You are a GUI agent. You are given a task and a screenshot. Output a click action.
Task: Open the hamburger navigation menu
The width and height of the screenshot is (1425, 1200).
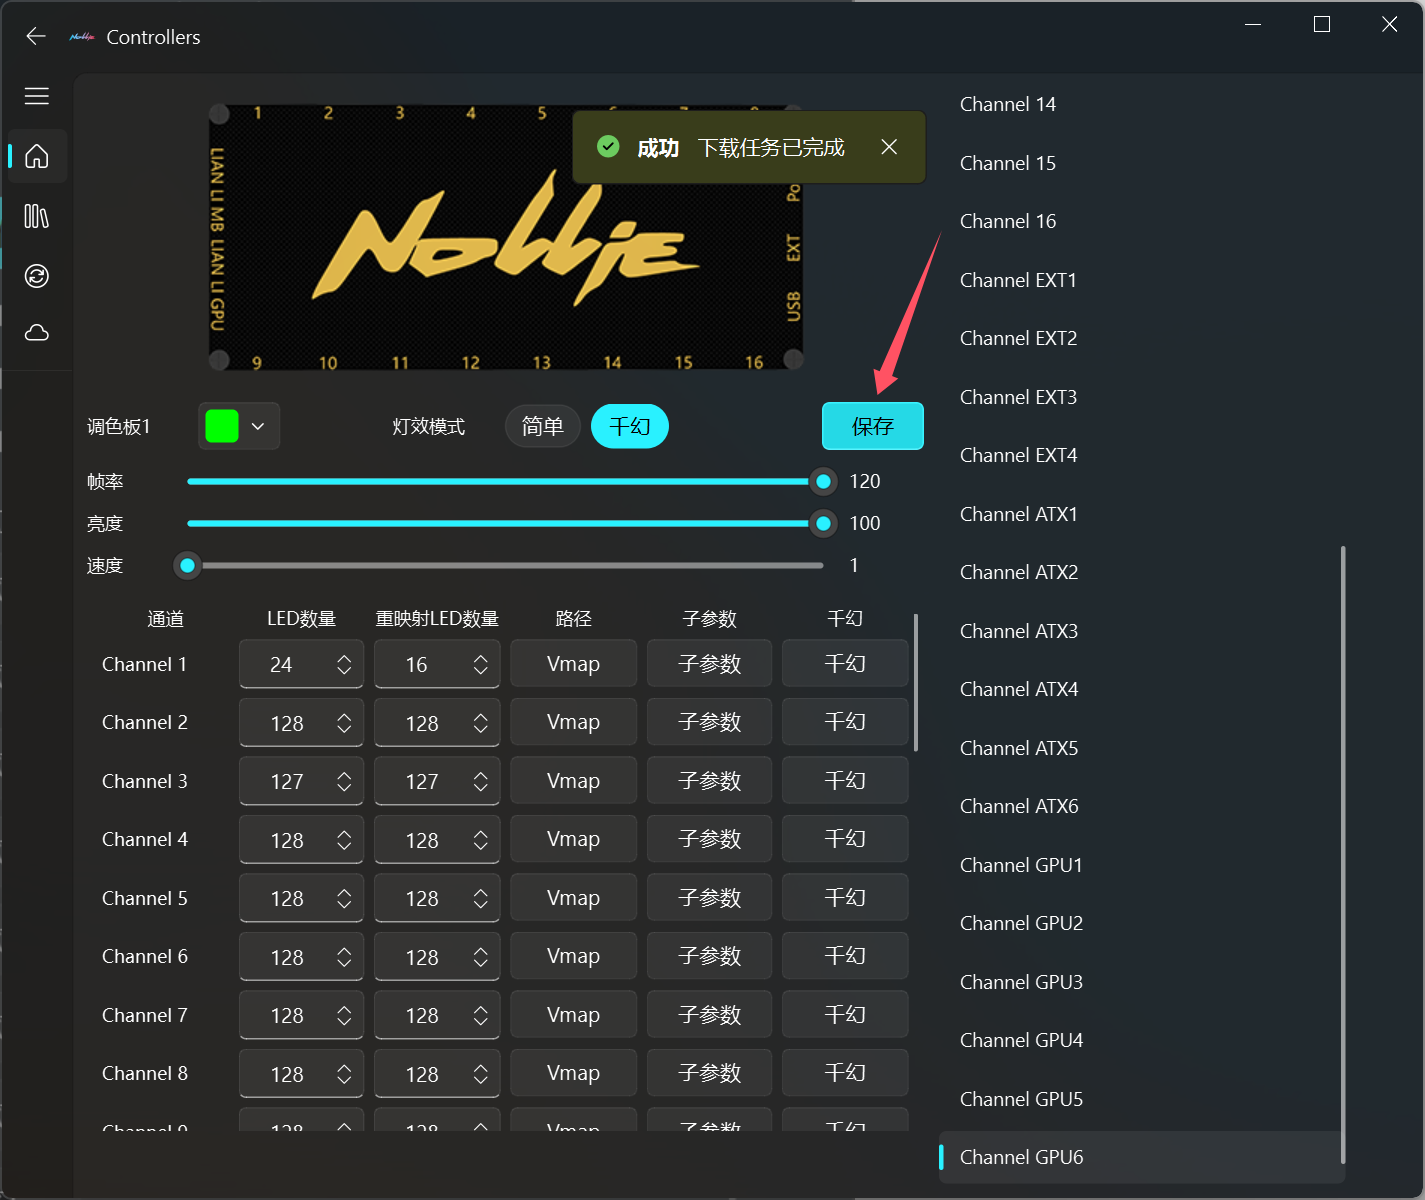[x=37, y=96]
